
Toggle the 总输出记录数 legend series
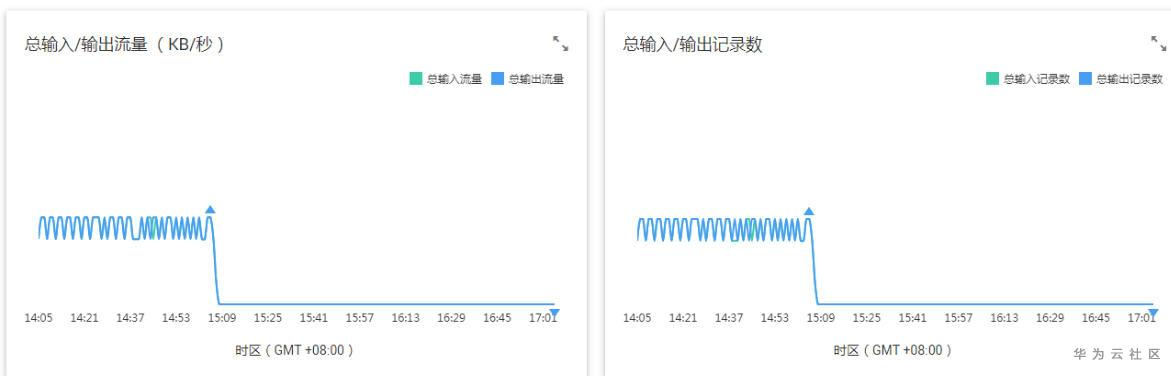1121,78
